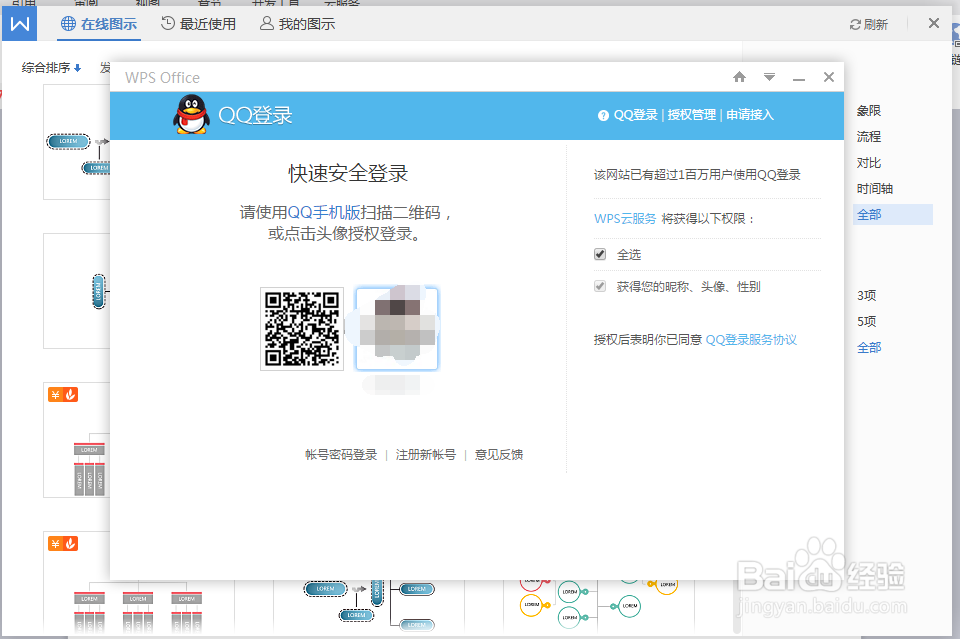Close the online diagram panel

pos(934,23)
